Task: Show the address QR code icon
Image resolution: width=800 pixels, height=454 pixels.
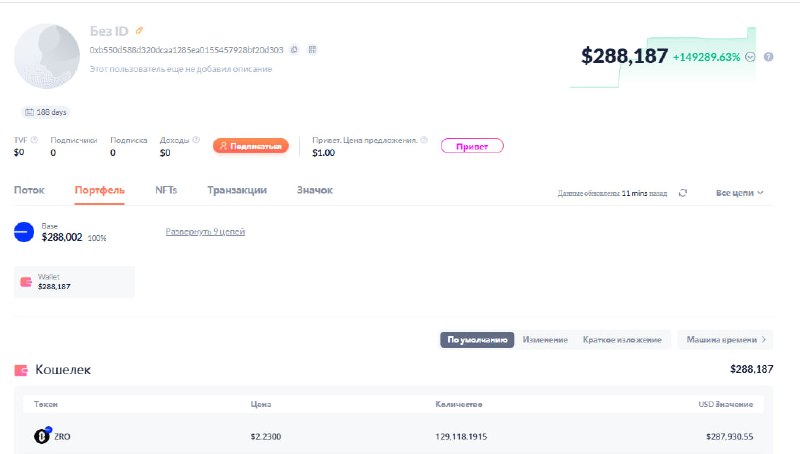Action: pyautogui.click(x=312, y=49)
